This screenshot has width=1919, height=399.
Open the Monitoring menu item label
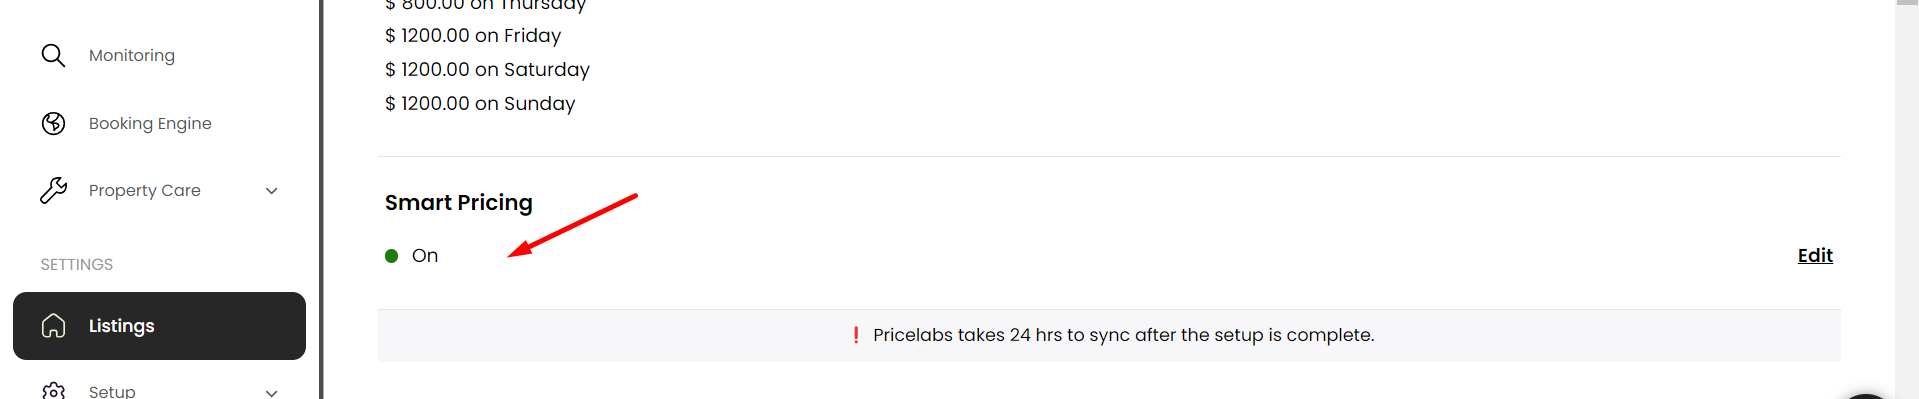132,55
